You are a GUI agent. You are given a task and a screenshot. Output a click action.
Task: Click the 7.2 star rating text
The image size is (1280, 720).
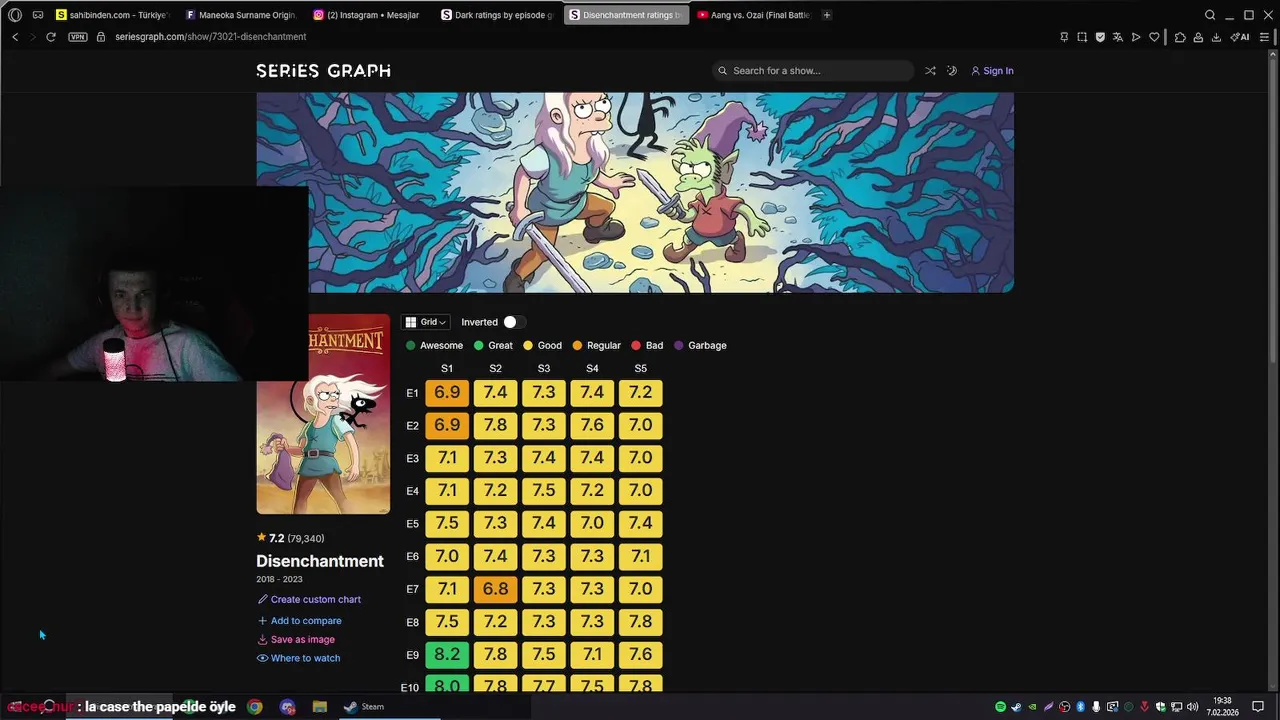click(x=277, y=538)
